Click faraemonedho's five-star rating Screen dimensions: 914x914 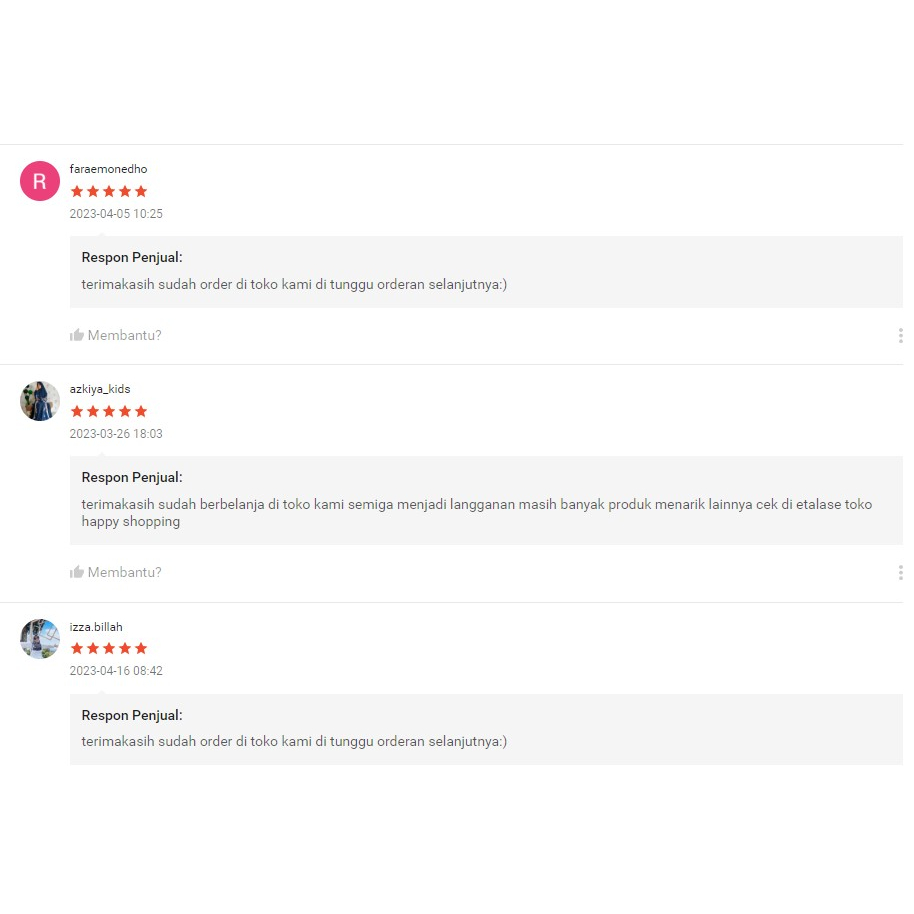[108, 191]
